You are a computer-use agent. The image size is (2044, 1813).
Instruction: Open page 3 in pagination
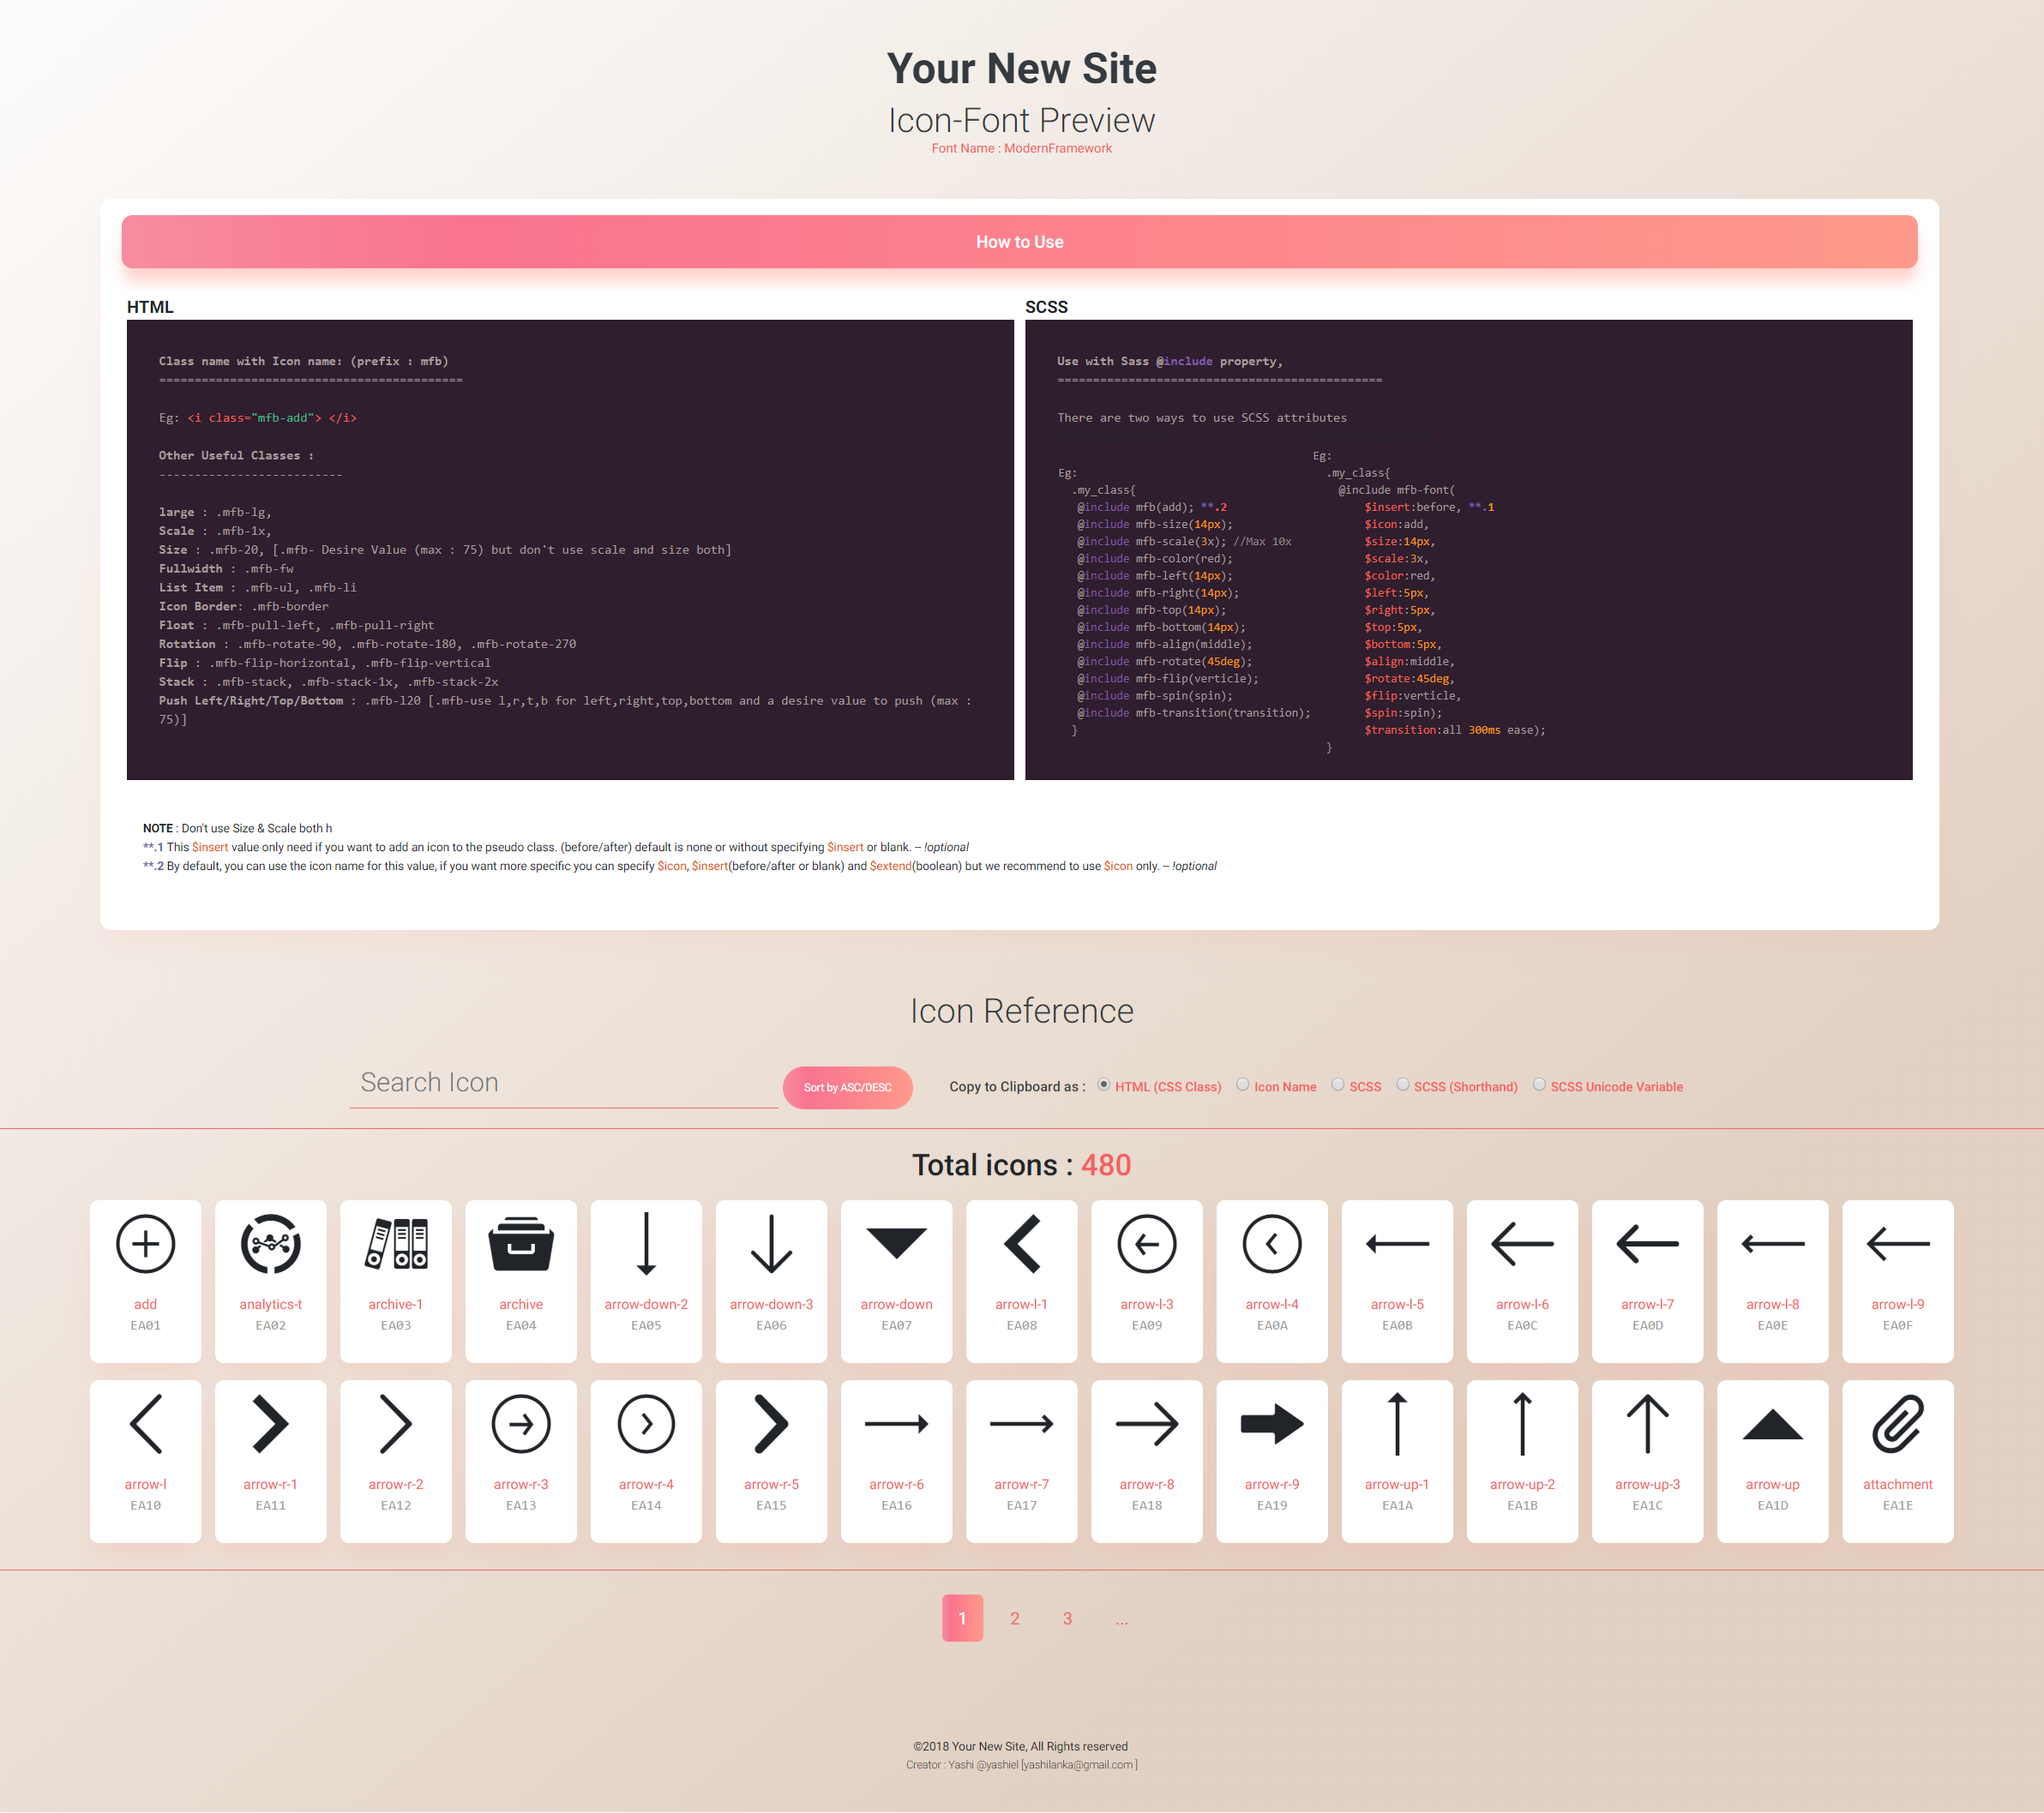[x=1067, y=1618]
